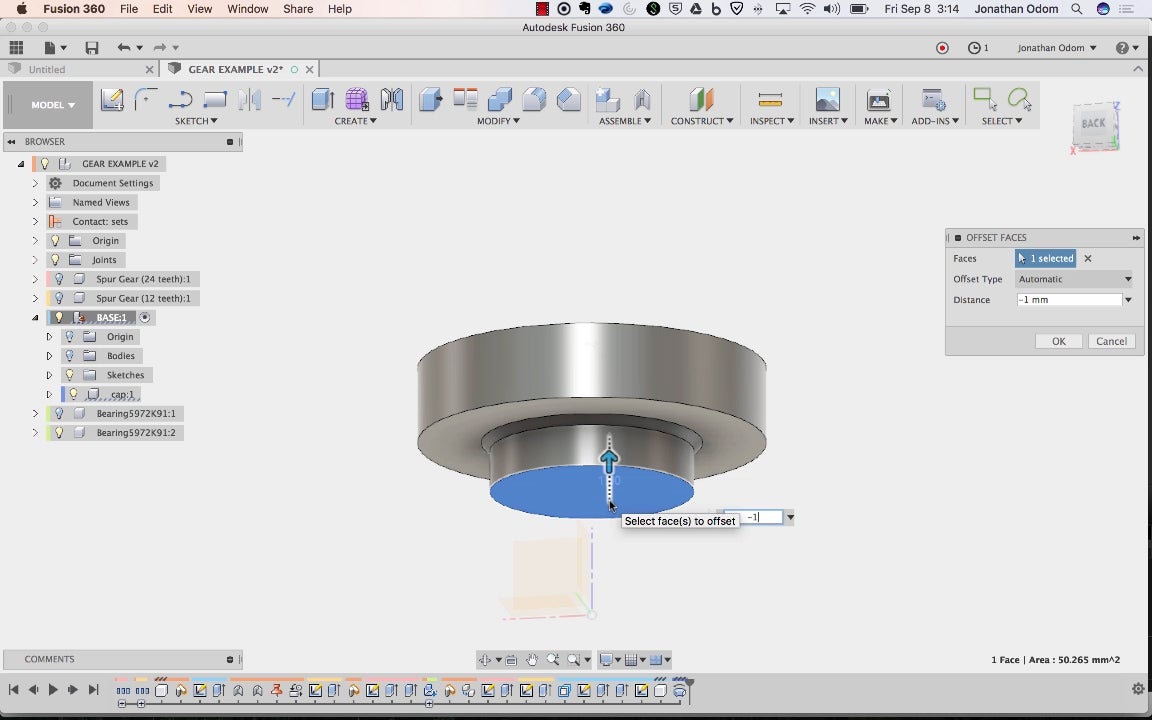This screenshot has width=1152, height=720.
Task: Click the Save icon in top bar
Action: click(92, 48)
